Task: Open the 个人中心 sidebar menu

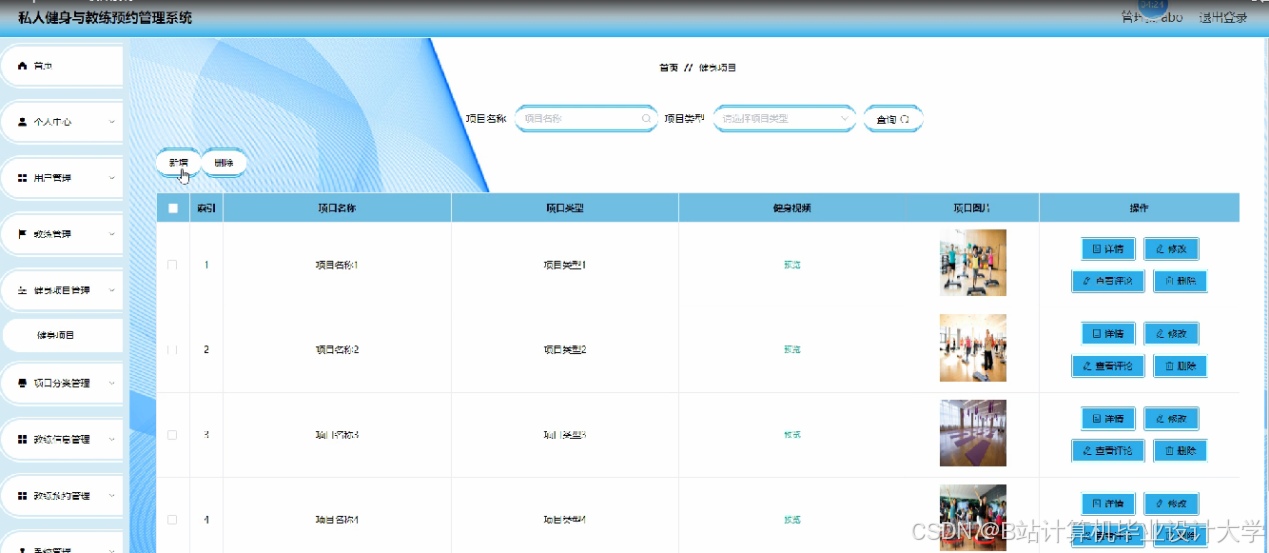Action: pos(62,122)
